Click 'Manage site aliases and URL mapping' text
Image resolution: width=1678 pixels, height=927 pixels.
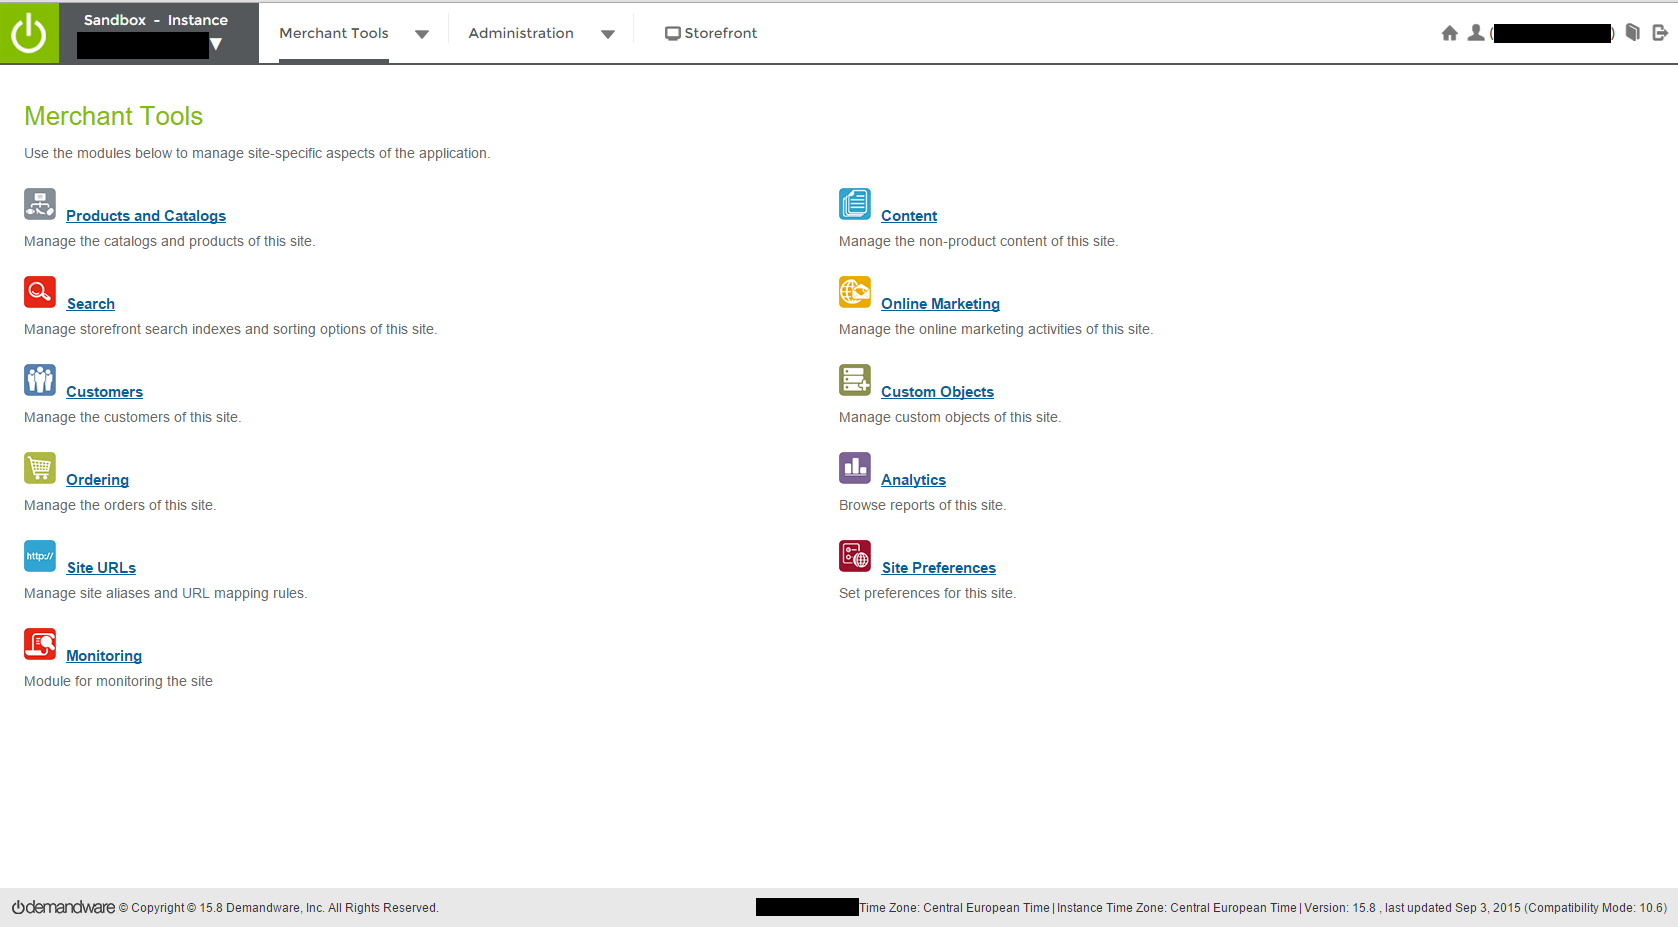(x=165, y=593)
